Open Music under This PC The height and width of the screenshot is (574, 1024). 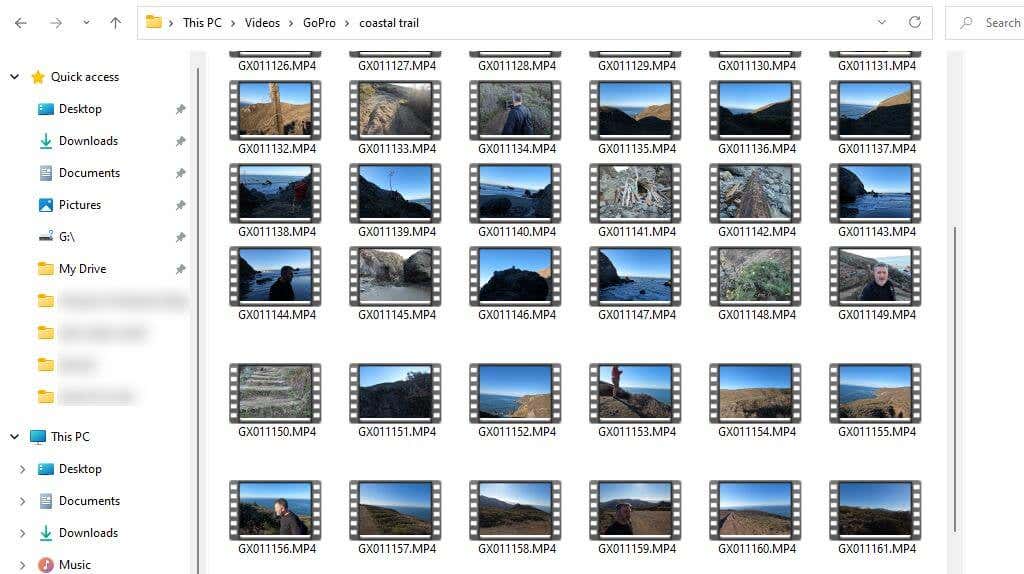click(x=74, y=564)
